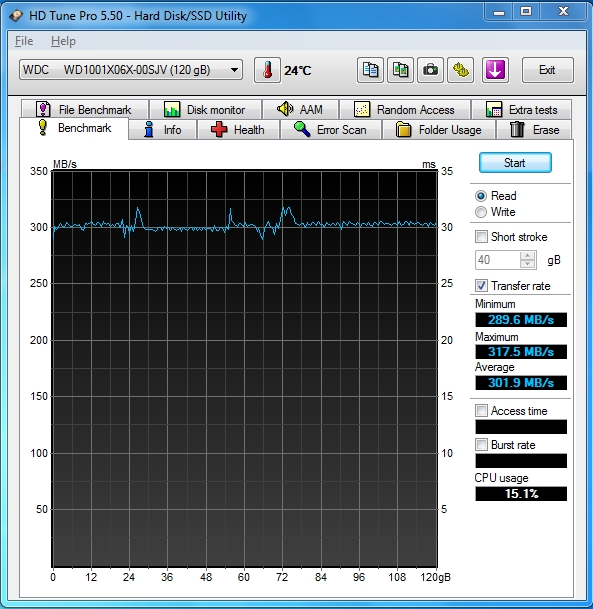This screenshot has width=593, height=609.
Task: Open the AAM tab
Action: coord(300,110)
